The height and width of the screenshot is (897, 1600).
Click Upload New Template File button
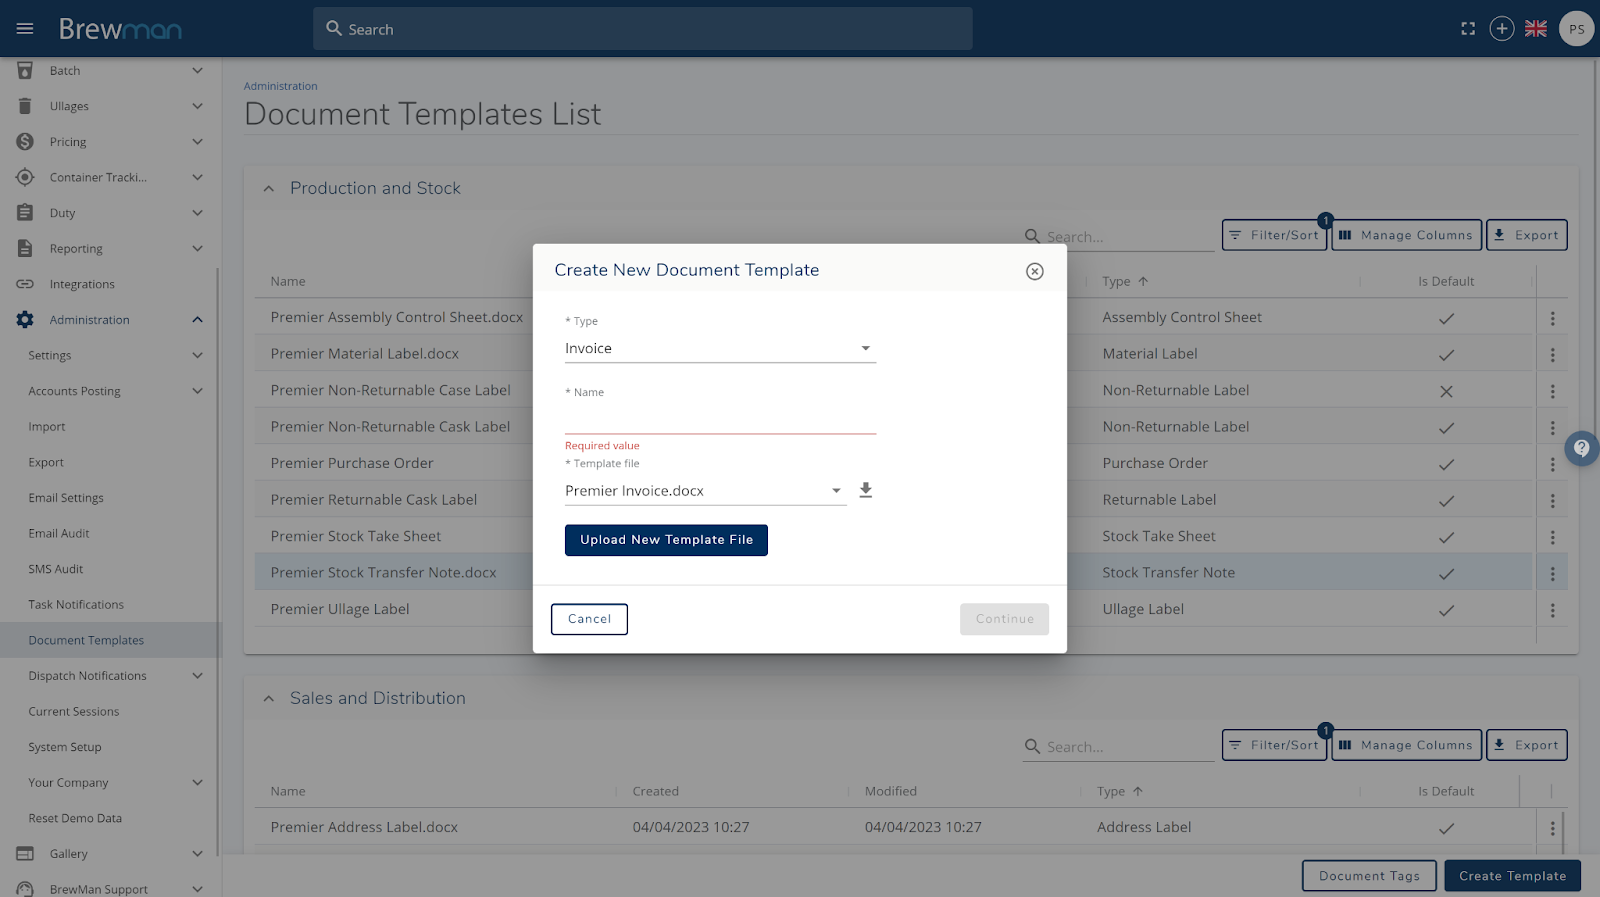(666, 540)
